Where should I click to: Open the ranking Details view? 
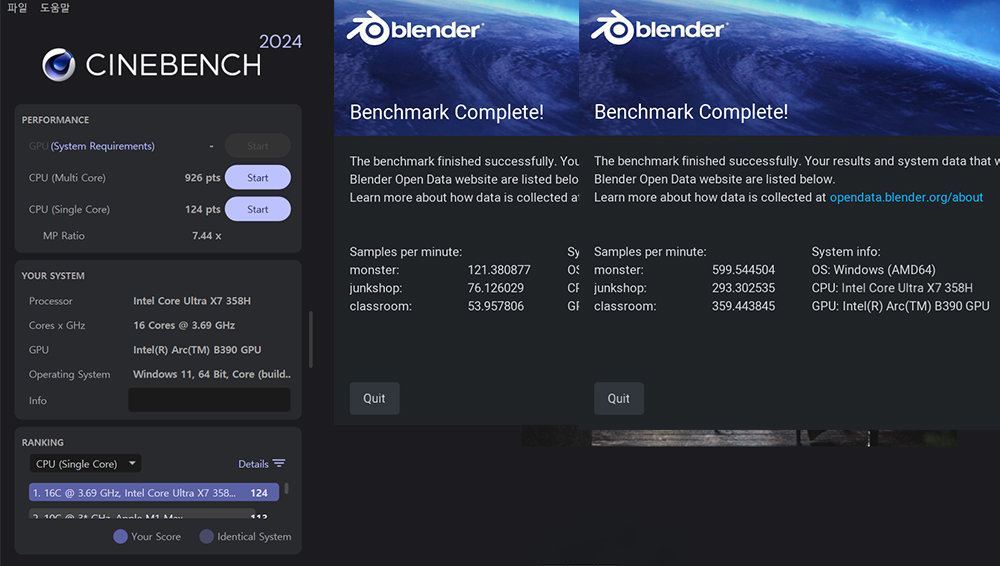pos(253,464)
